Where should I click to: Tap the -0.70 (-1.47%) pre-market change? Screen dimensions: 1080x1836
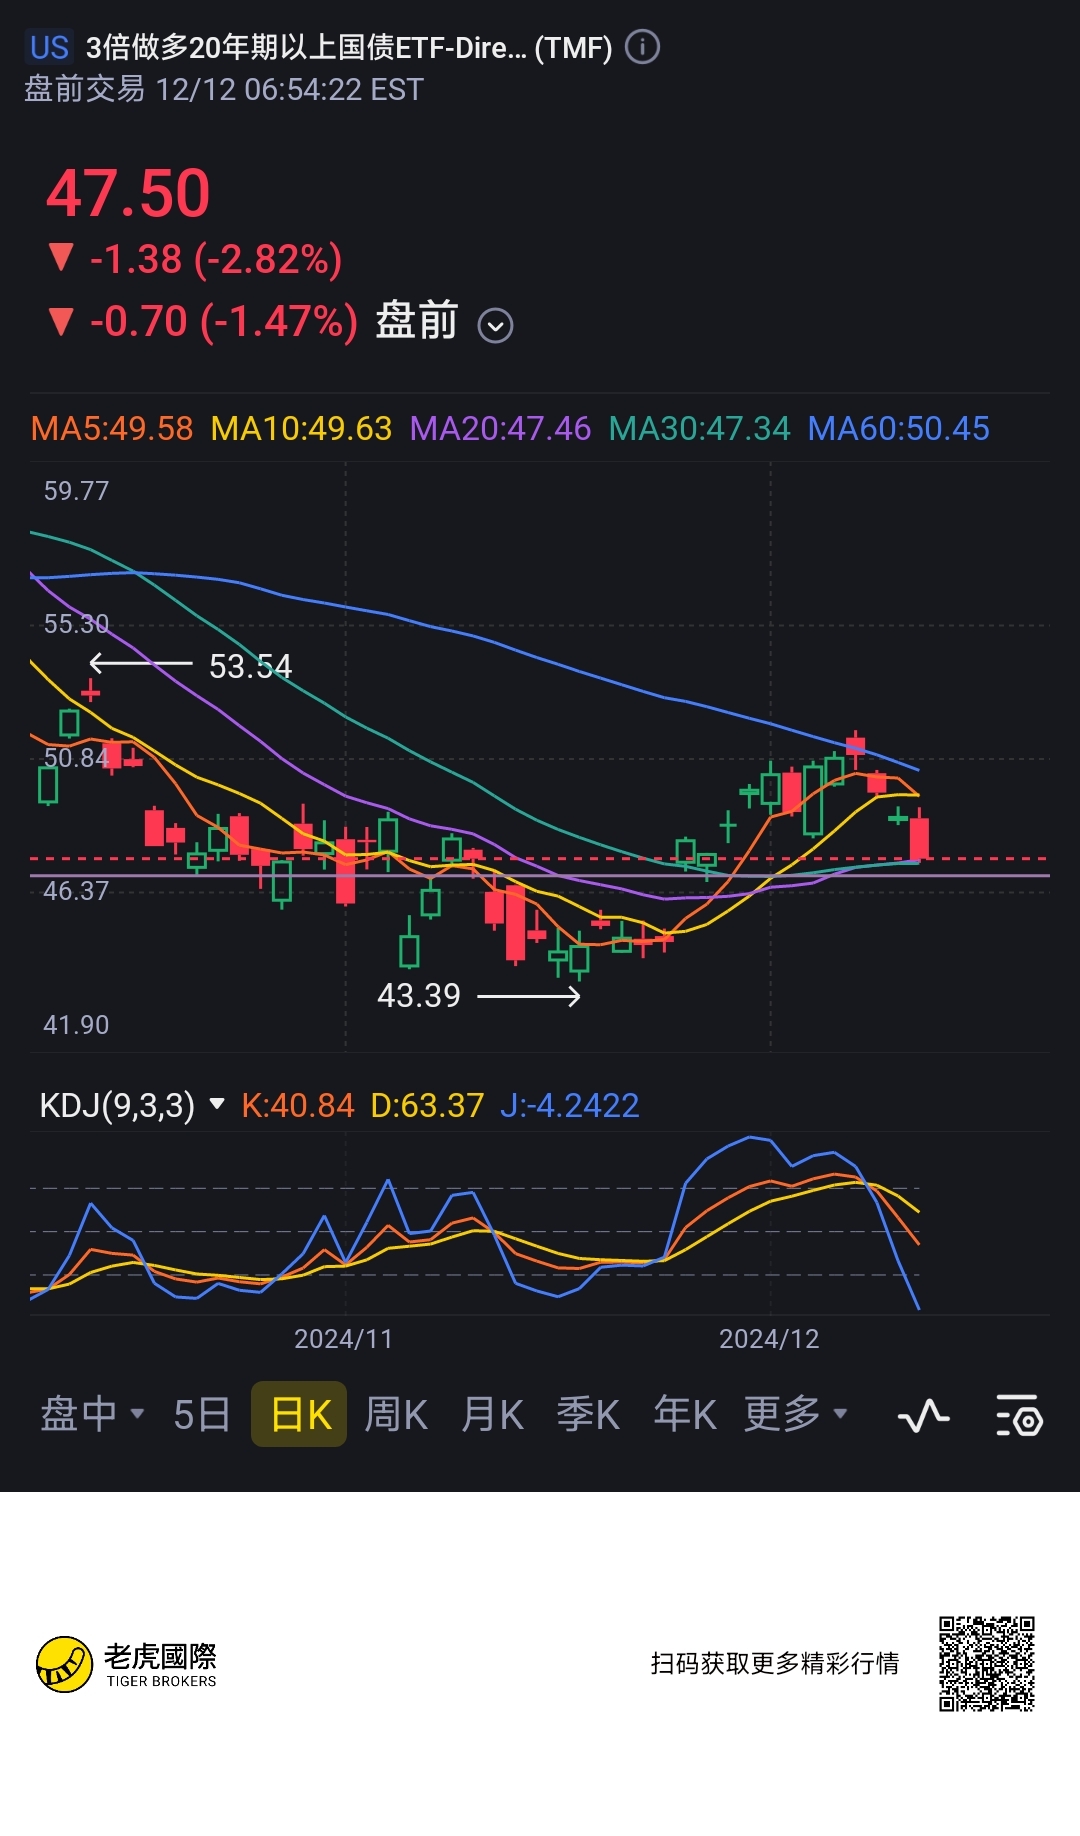(x=203, y=322)
